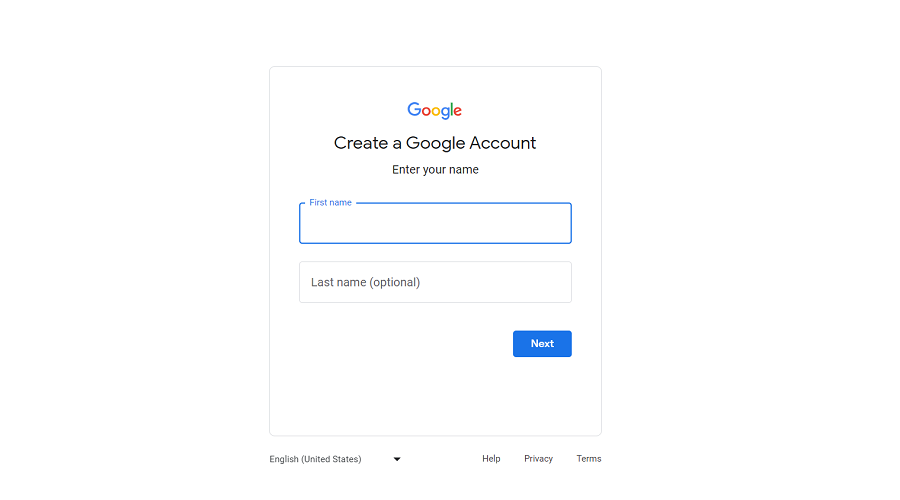Click the blue capital G in Google logo
This screenshot has height=500, width=900.
coord(414,109)
